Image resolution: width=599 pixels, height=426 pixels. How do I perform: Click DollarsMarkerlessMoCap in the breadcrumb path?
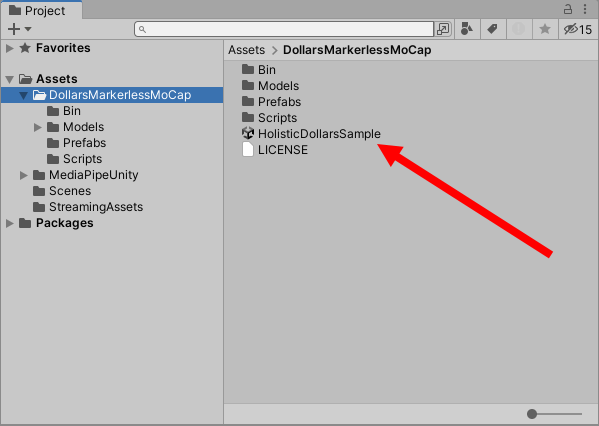pos(357,50)
